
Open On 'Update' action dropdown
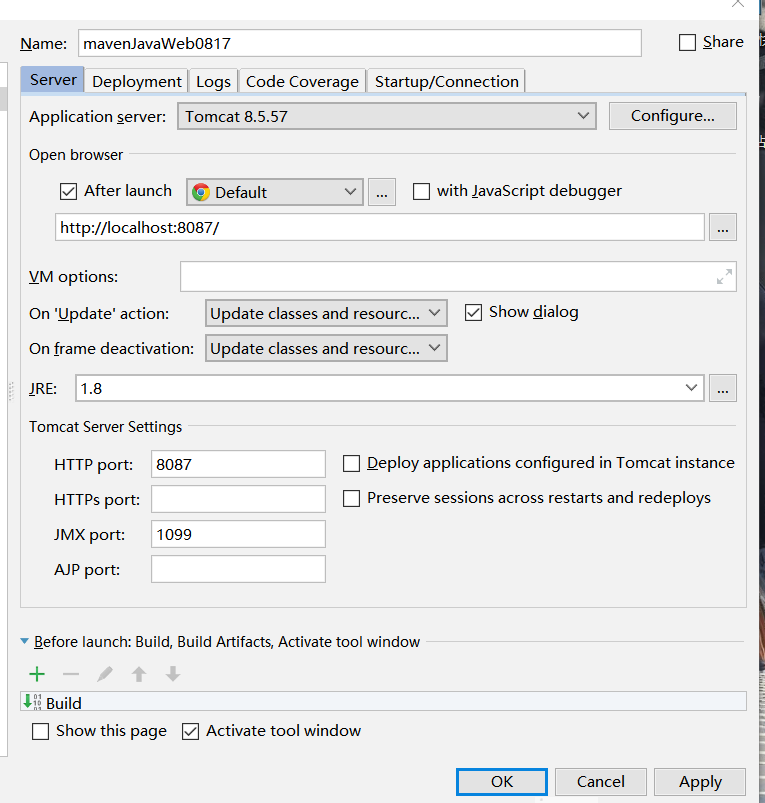click(x=326, y=313)
